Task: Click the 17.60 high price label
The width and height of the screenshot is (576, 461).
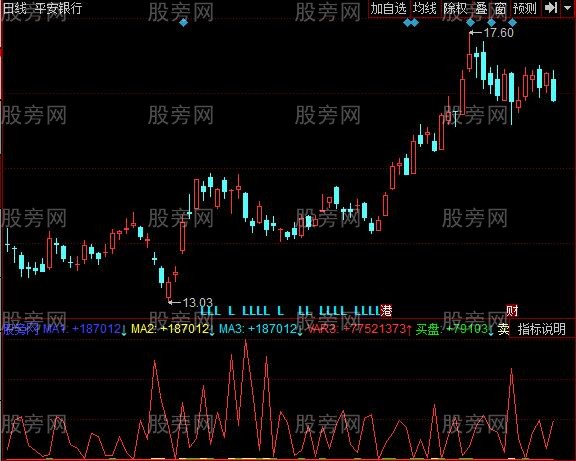Action: click(499, 33)
